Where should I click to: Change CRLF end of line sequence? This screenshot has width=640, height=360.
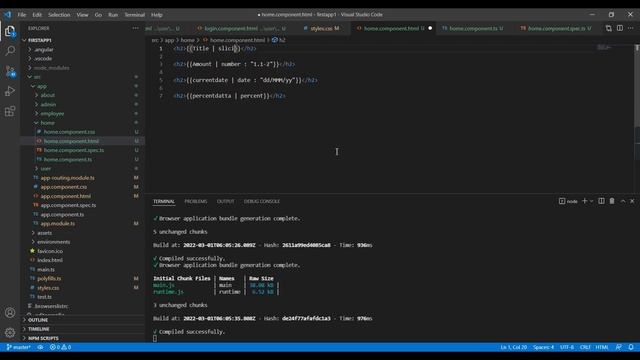[585, 347]
